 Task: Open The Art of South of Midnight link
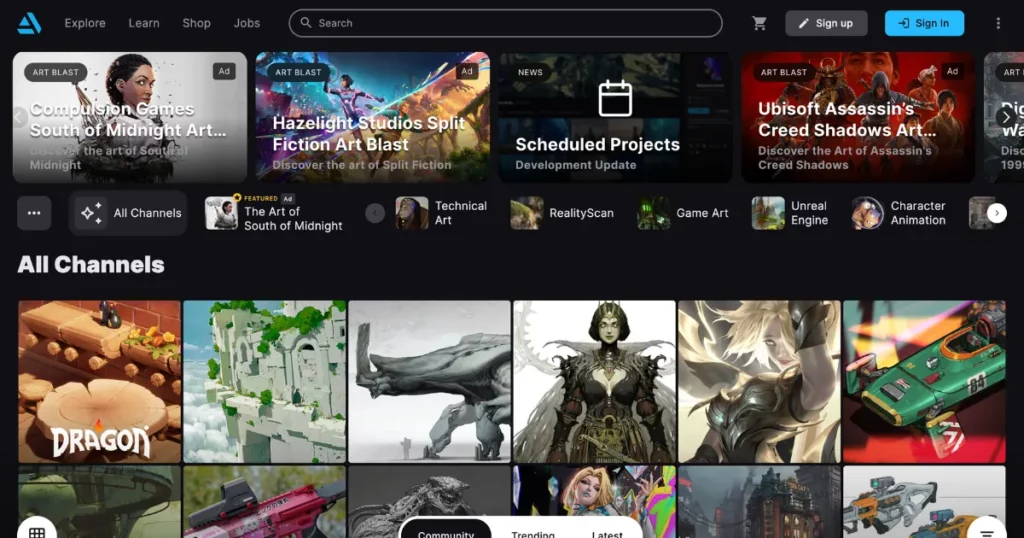[x=293, y=219]
